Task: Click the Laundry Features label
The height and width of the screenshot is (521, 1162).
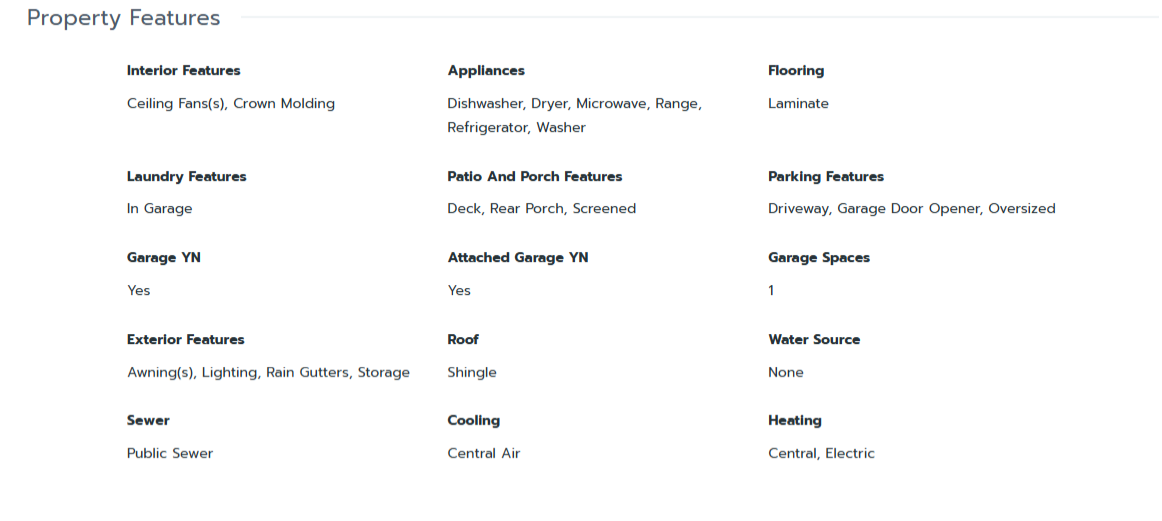Action: pos(186,177)
